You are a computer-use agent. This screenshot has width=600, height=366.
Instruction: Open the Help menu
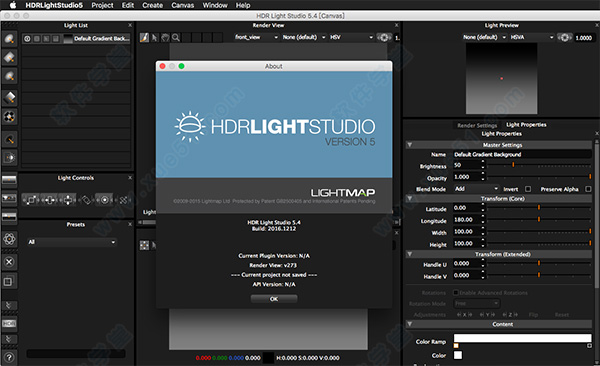(x=243, y=5)
